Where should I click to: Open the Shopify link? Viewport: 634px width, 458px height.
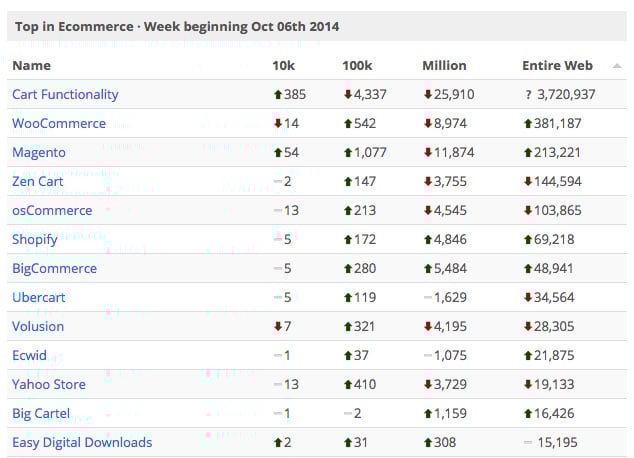pyautogui.click(x=34, y=240)
